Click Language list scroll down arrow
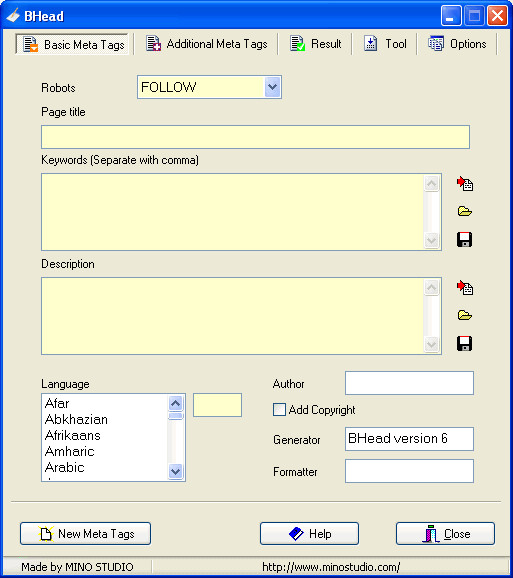 pyautogui.click(x=176, y=471)
